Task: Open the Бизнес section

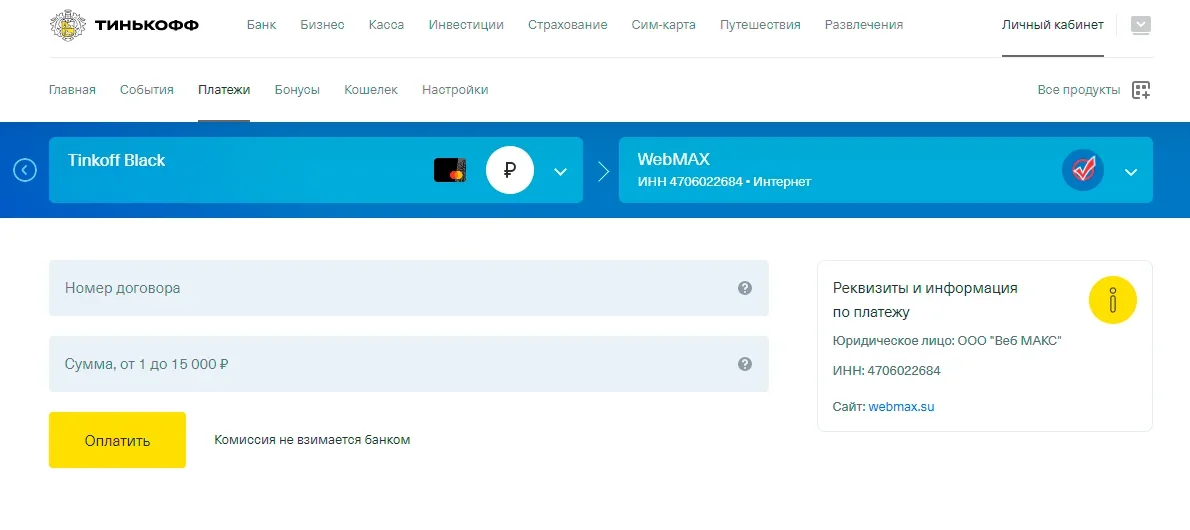Action: click(x=323, y=25)
